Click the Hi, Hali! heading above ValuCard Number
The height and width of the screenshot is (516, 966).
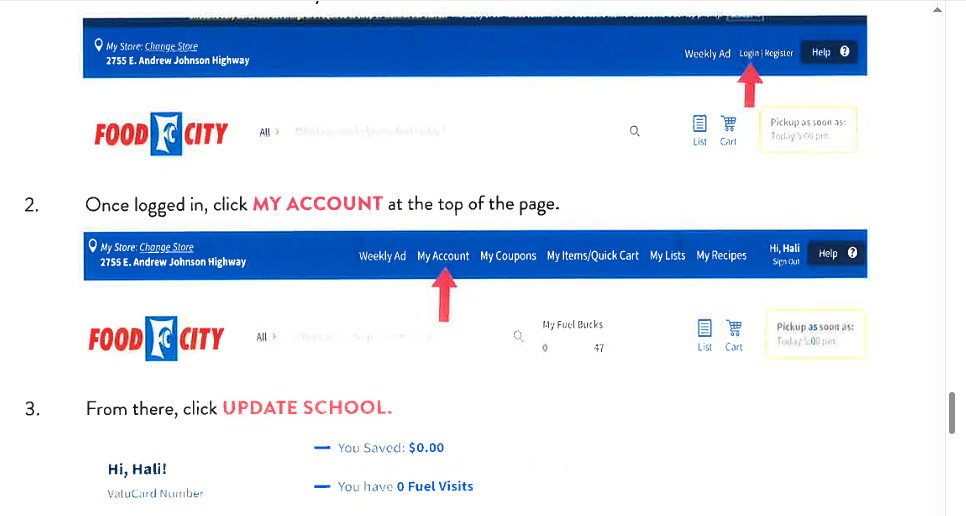click(x=137, y=469)
